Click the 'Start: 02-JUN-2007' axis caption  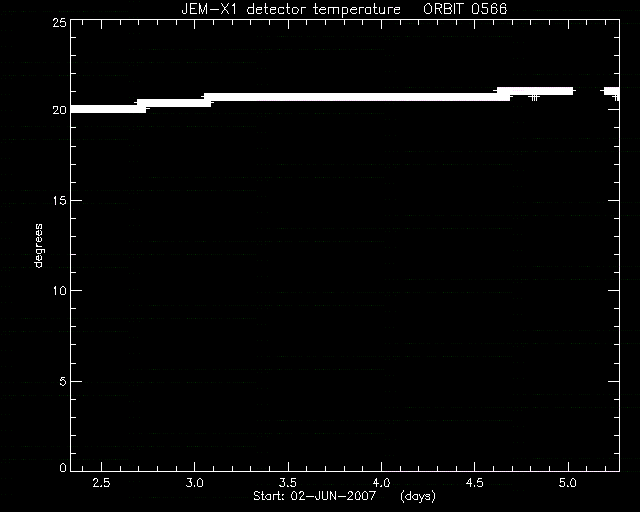click(314, 496)
